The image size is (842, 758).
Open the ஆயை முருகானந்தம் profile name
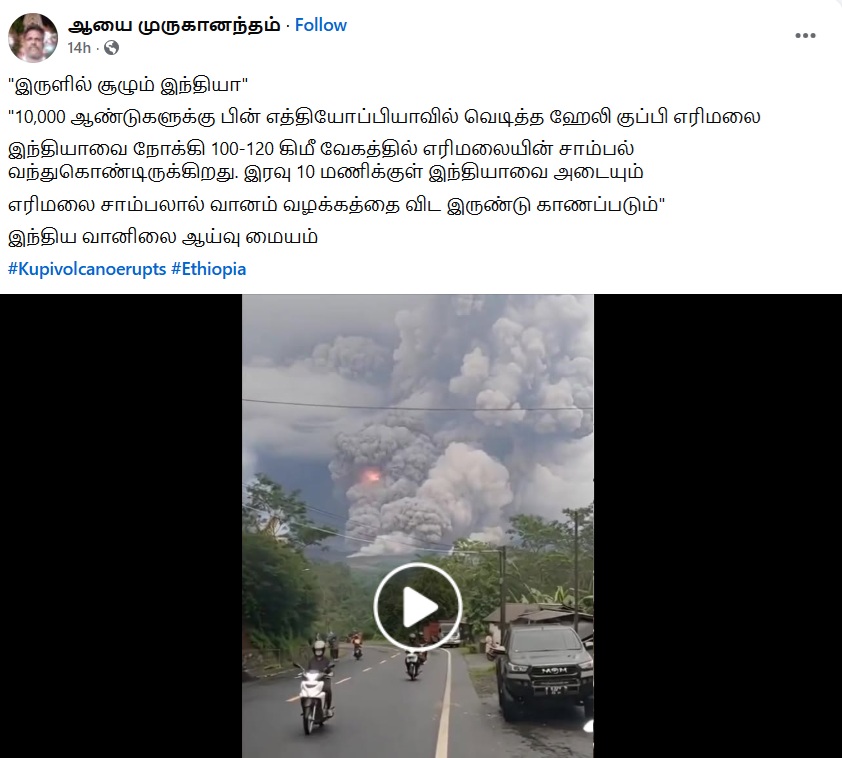tap(174, 25)
